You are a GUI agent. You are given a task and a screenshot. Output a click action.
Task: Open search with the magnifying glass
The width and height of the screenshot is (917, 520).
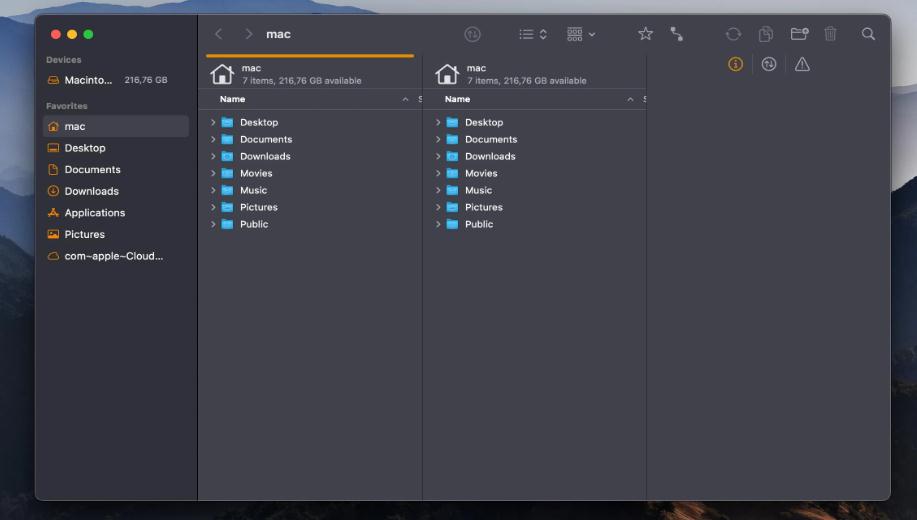pyautogui.click(x=868, y=34)
